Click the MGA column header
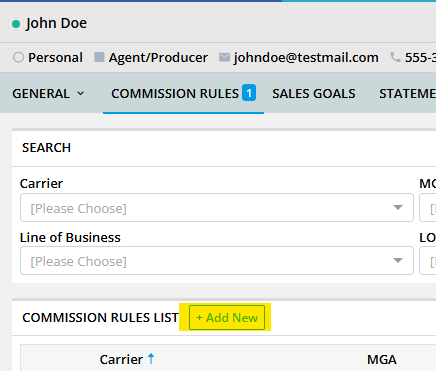The width and height of the screenshot is (436, 371). (382, 359)
